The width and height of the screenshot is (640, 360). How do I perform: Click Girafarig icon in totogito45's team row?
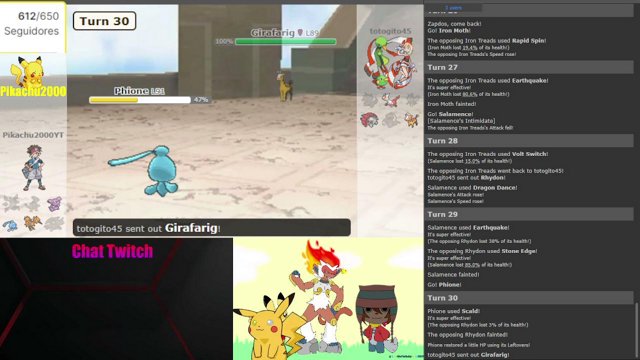click(411, 120)
